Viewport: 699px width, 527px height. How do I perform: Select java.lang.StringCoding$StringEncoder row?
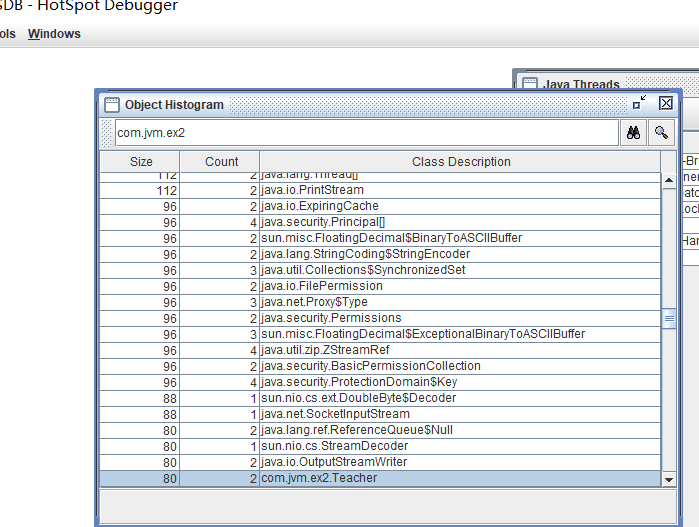380,255
